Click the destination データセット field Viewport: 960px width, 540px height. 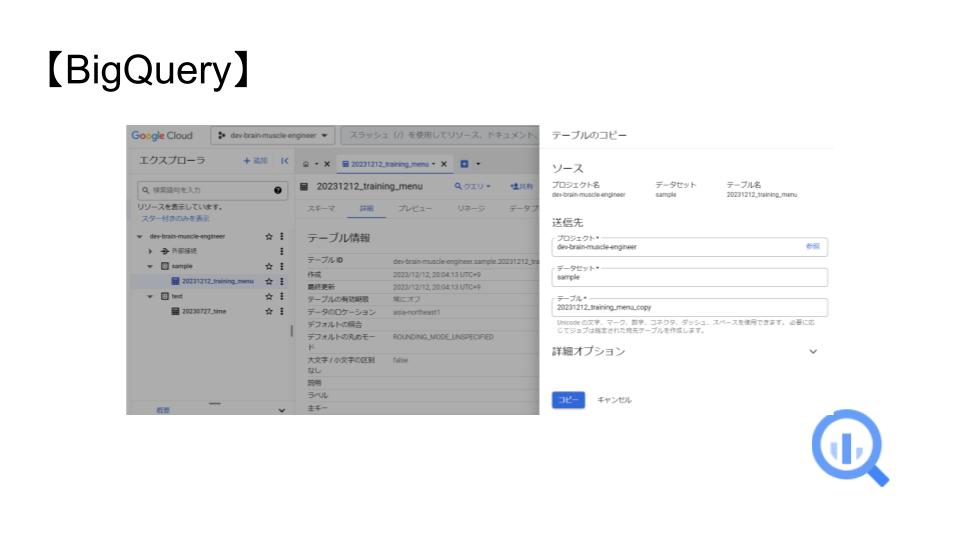tap(689, 277)
